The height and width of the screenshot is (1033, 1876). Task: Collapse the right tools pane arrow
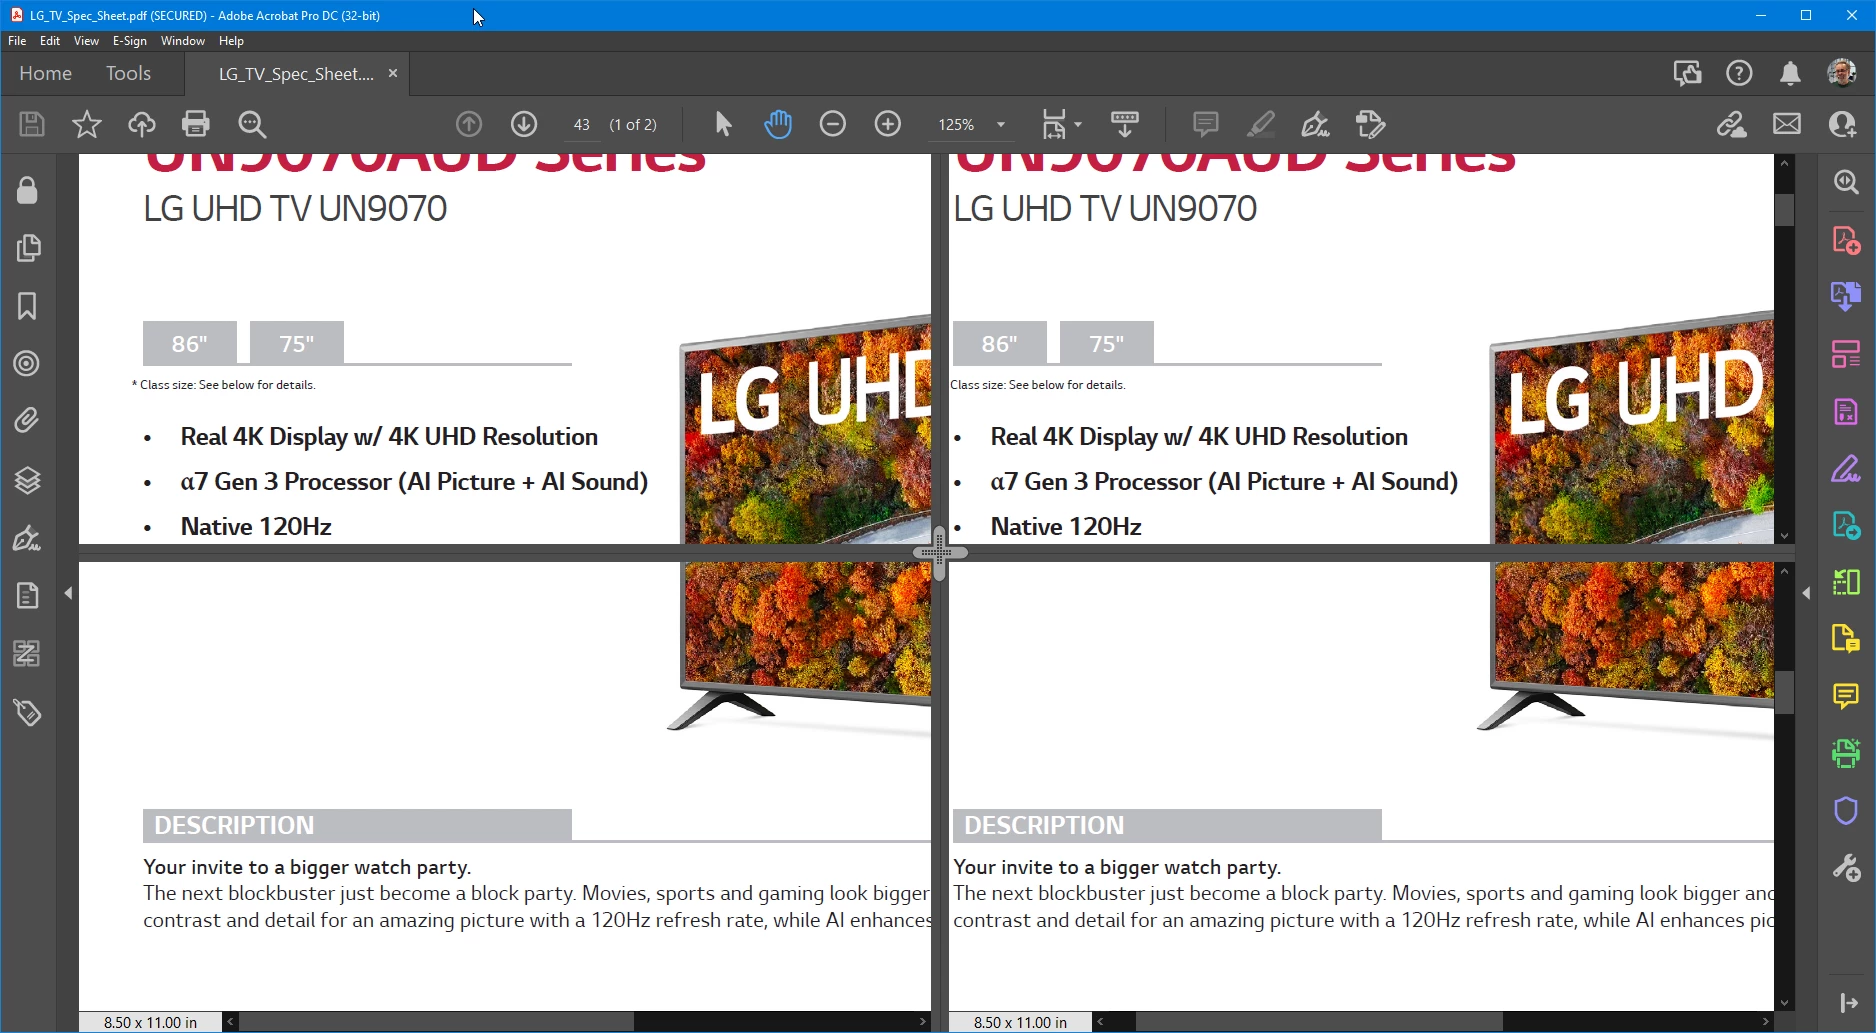[1806, 593]
